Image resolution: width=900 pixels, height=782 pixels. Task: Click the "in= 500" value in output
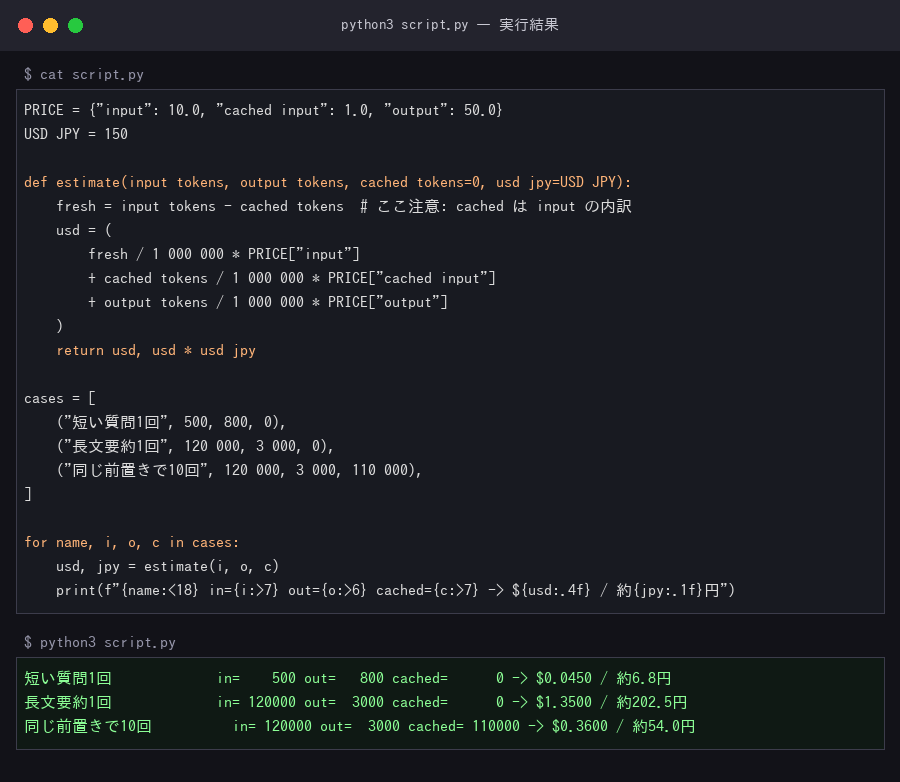click(x=257, y=679)
